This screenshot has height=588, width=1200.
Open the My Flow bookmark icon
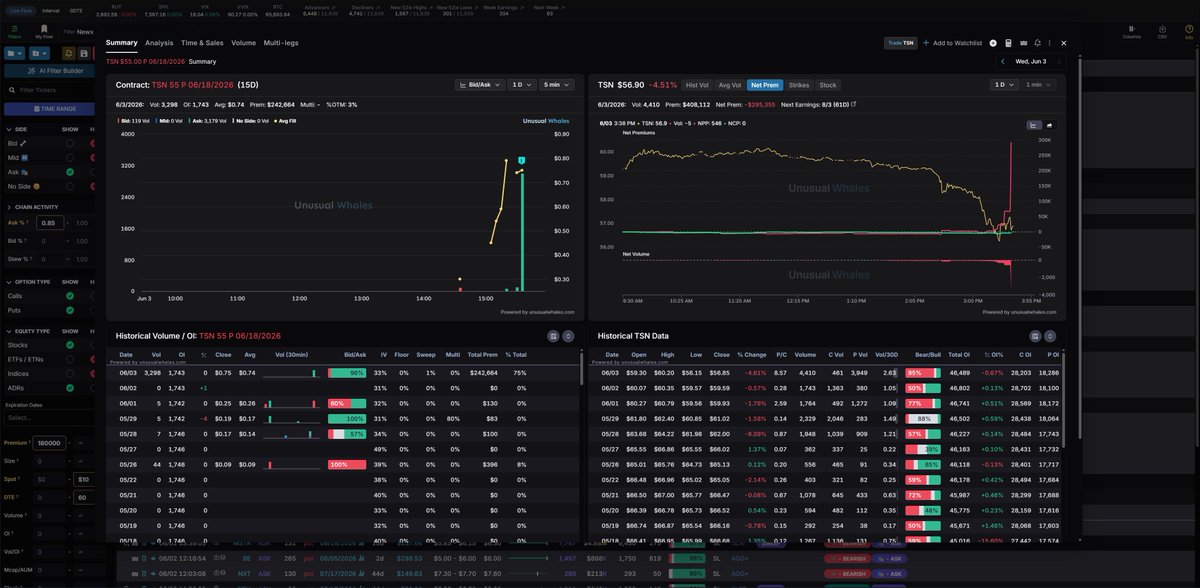(x=44, y=31)
